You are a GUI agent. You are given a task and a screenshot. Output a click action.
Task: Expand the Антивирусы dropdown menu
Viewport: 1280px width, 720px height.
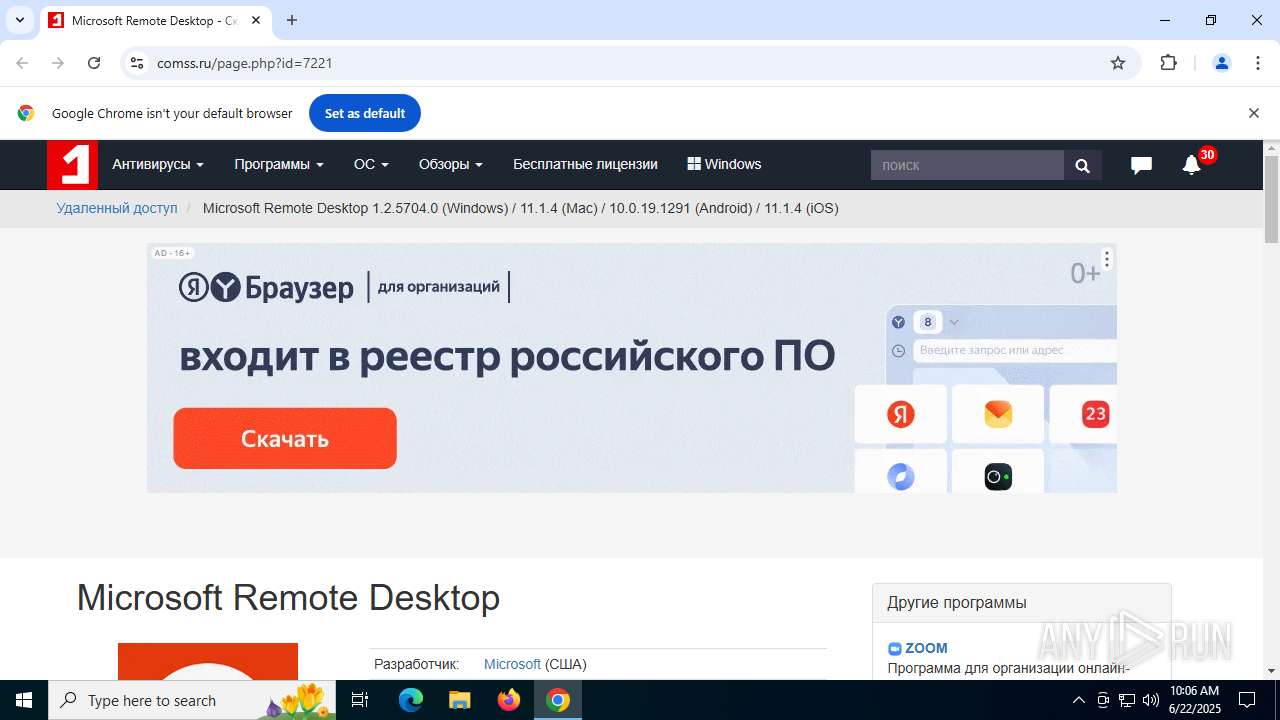(158, 165)
